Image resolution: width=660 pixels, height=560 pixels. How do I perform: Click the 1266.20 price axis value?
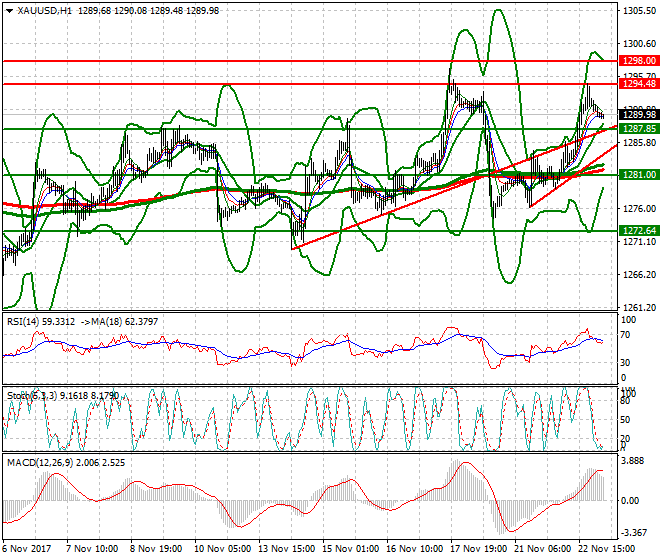coord(637,275)
